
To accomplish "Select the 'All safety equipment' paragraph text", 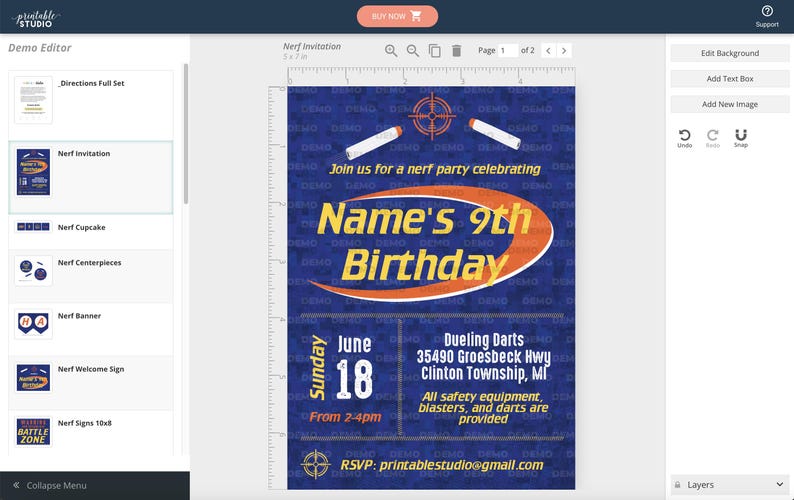I will pos(483,407).
